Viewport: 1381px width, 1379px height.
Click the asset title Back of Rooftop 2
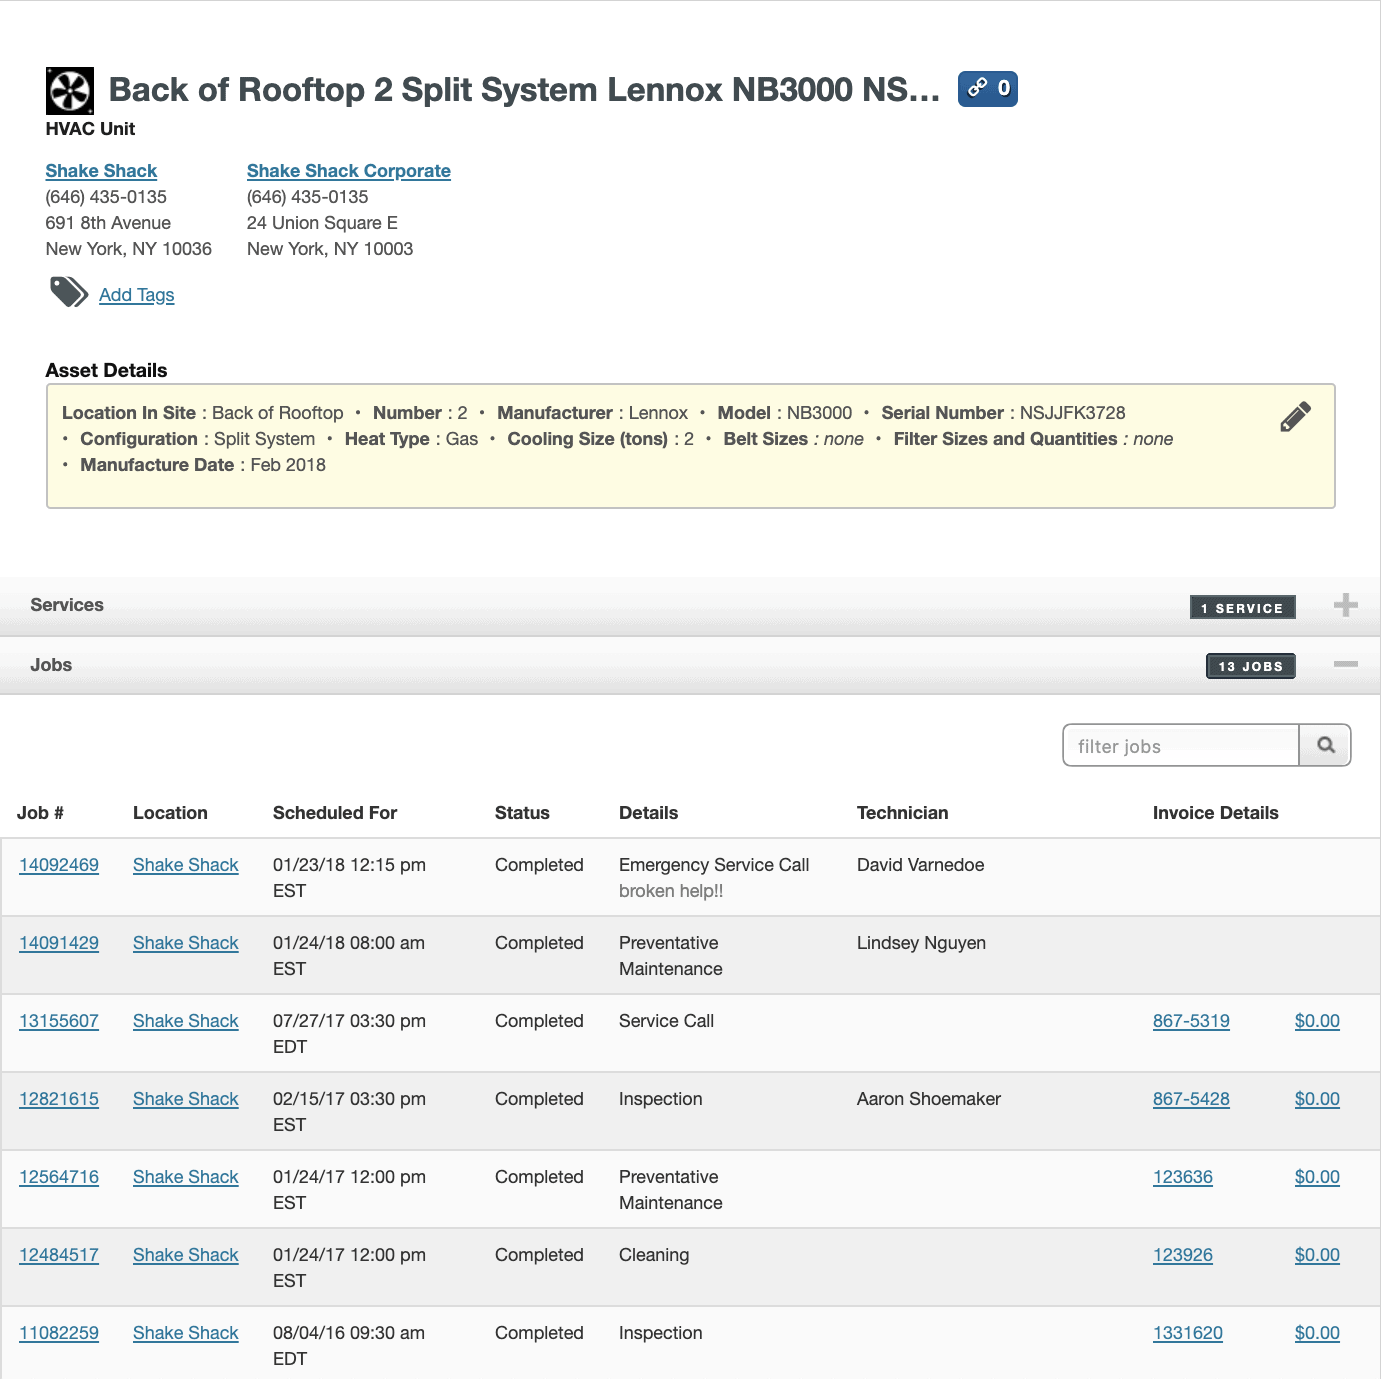[524, 90]
